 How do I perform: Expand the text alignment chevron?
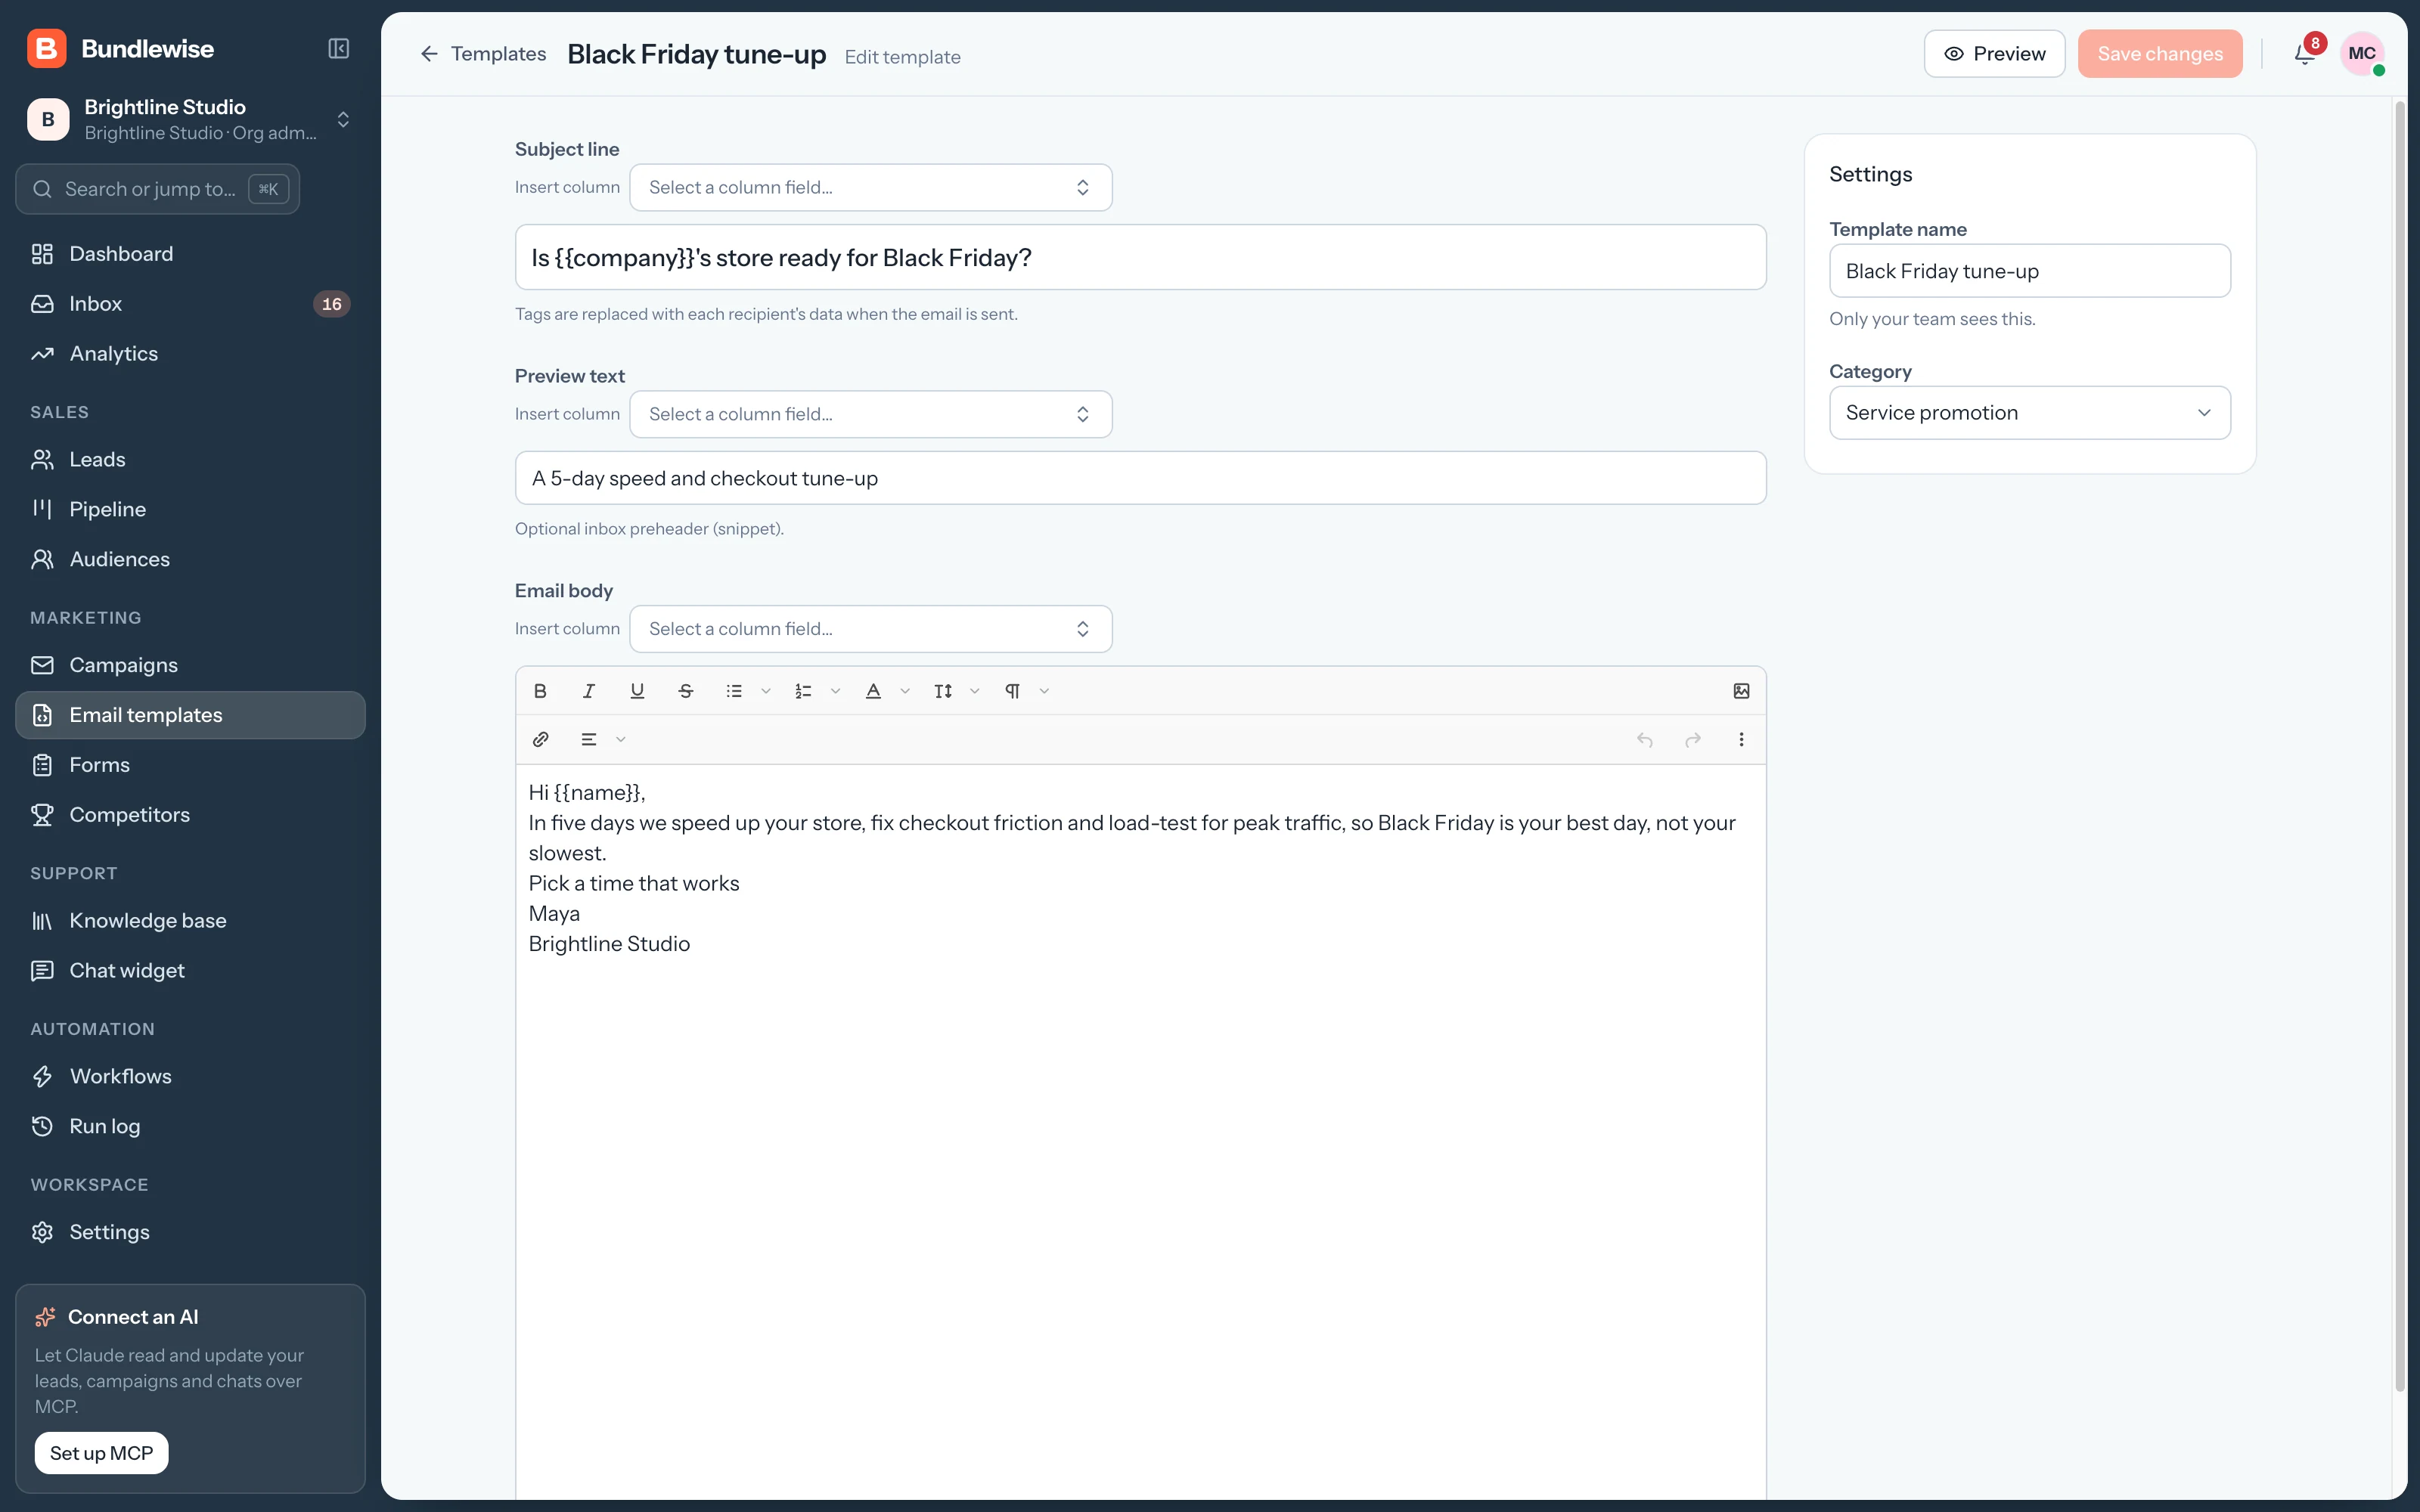click(x=621, y=739)
